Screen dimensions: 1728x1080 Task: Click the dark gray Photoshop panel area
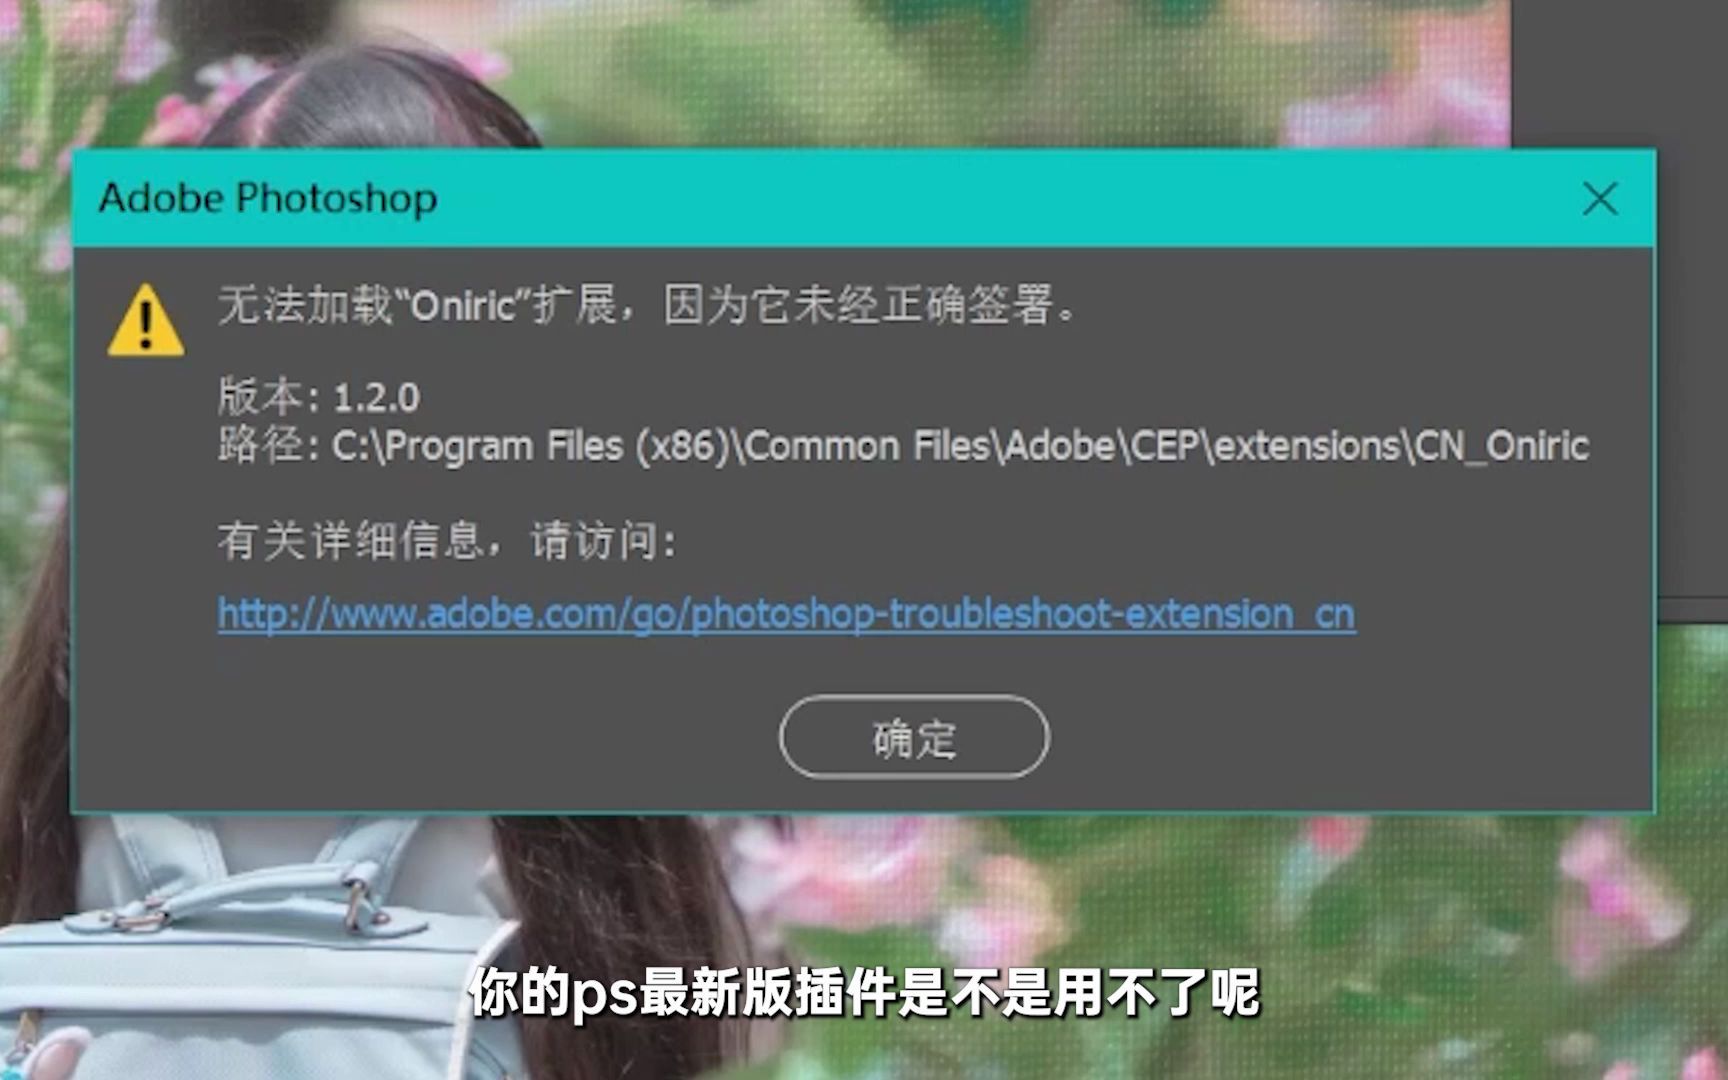pyautogui.click(x=1618, y=72)
